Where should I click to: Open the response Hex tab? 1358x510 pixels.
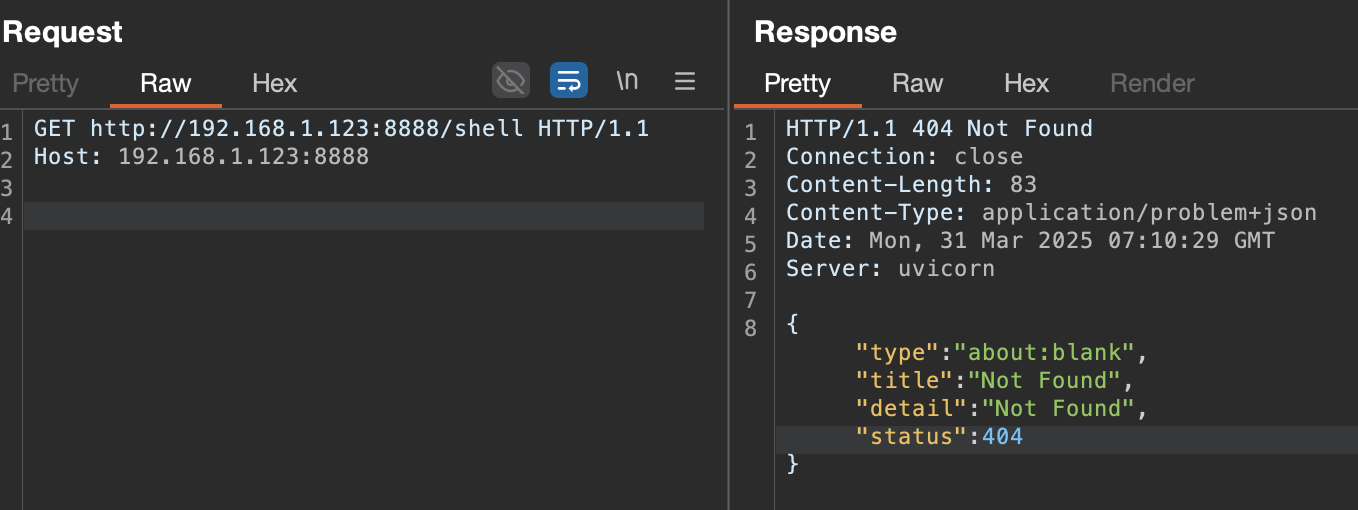[1027, 83]
